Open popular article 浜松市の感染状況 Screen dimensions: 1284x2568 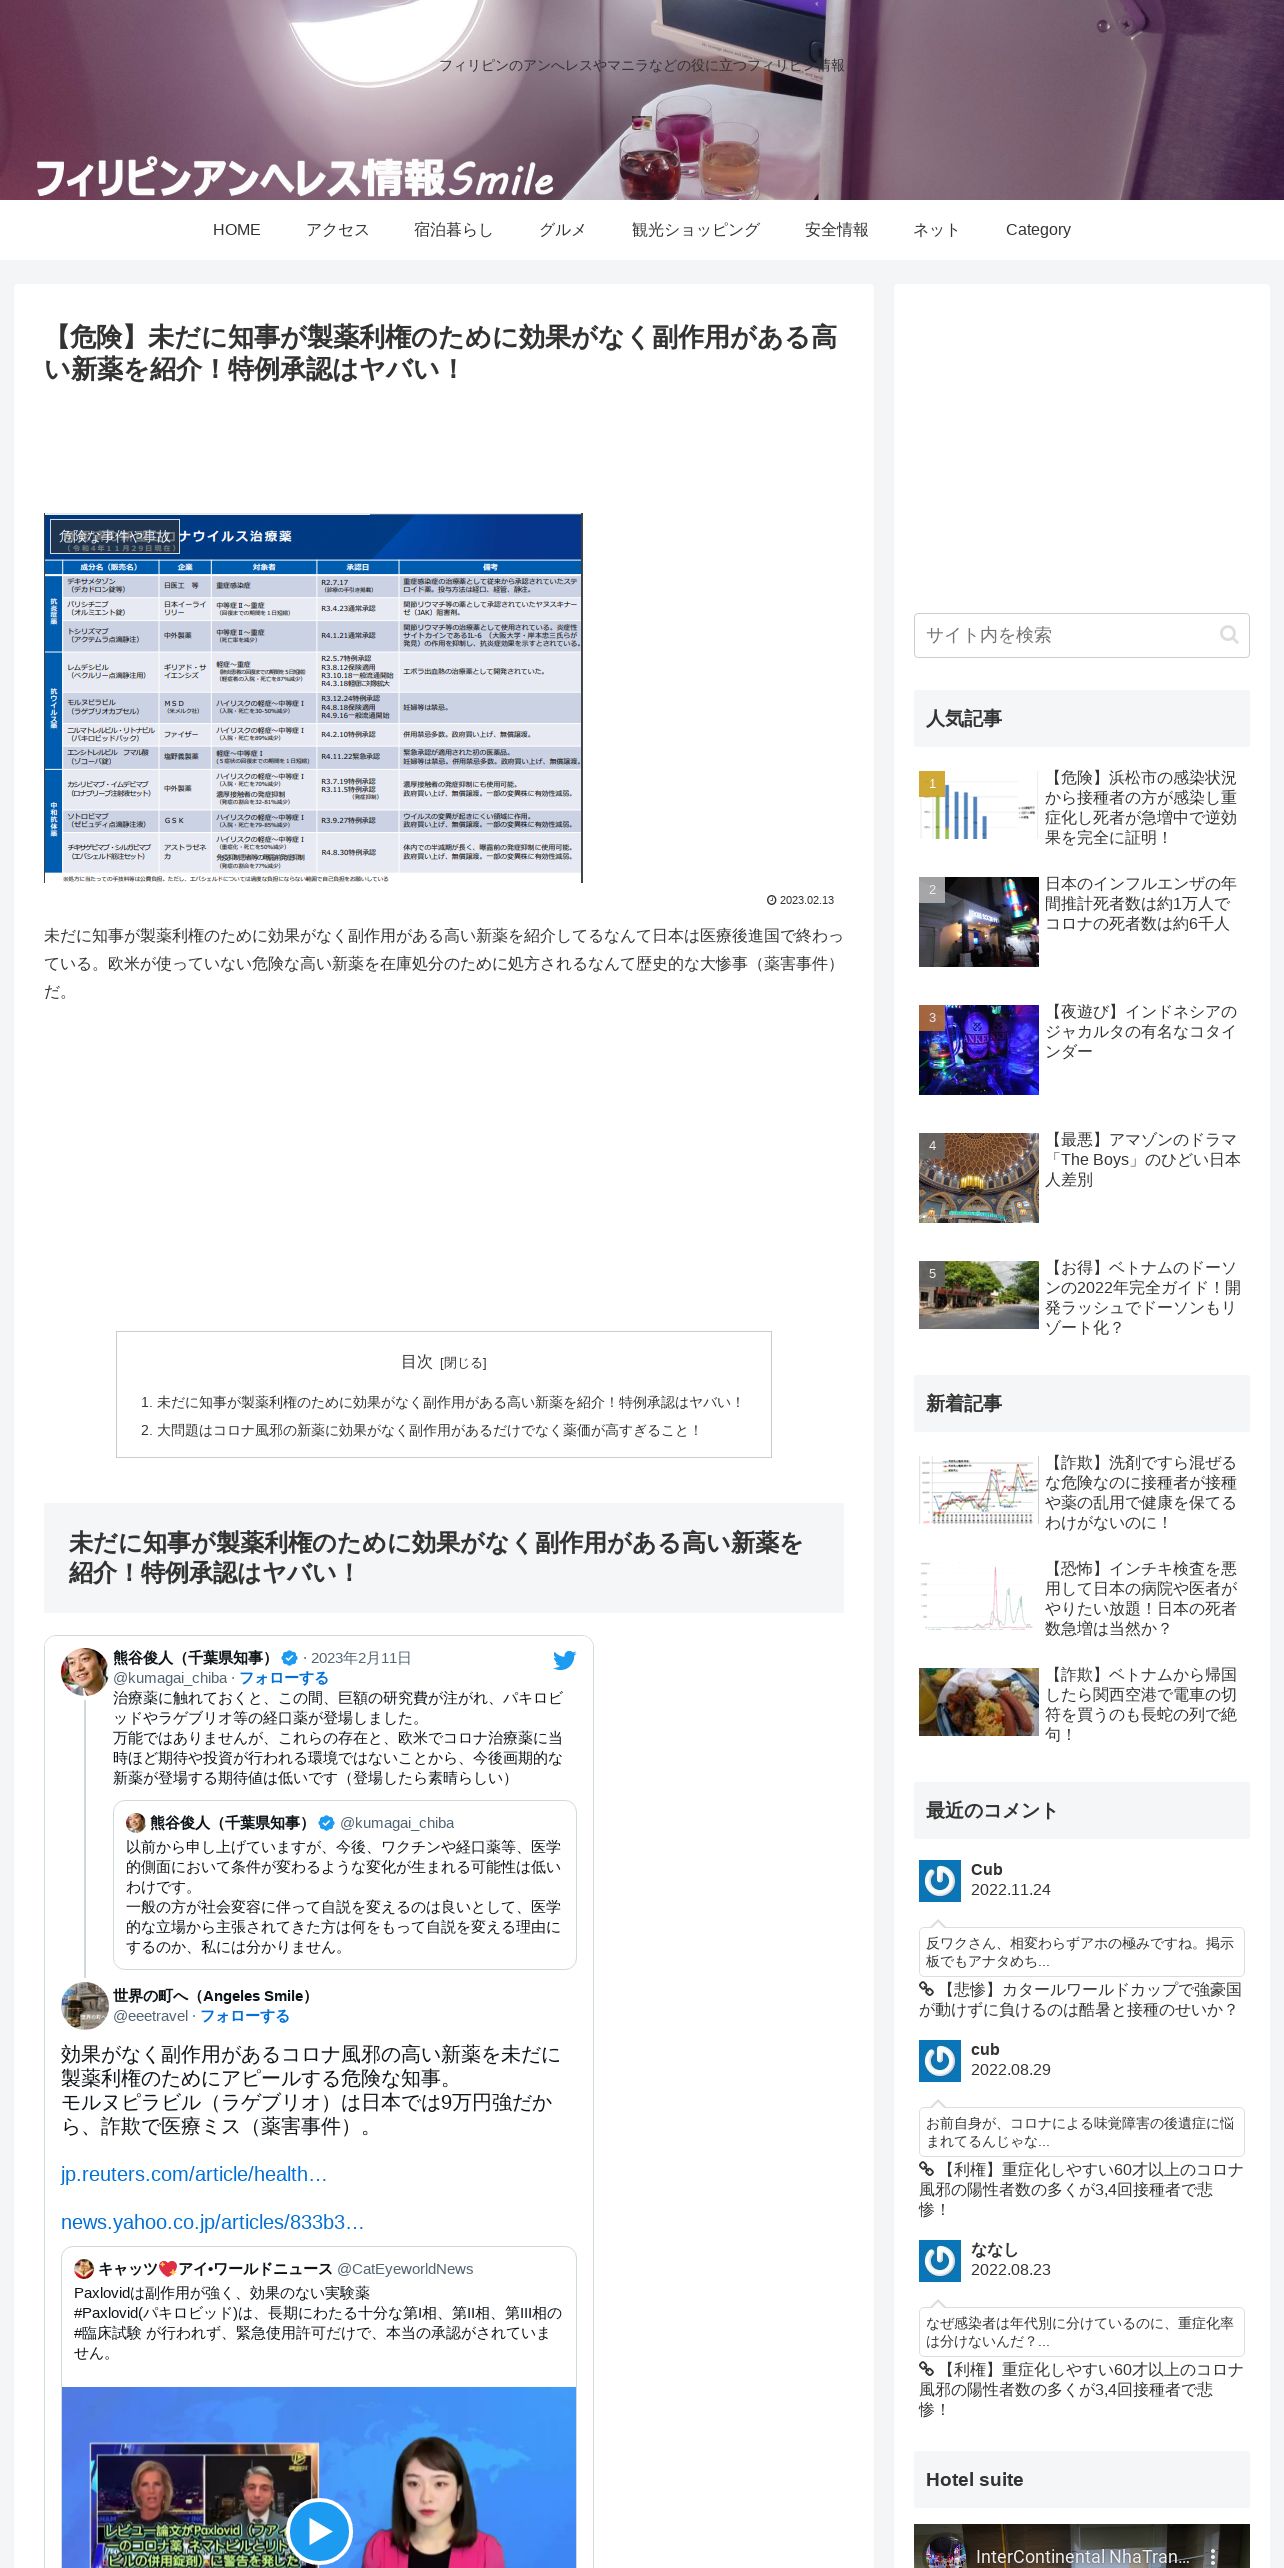1141,807
